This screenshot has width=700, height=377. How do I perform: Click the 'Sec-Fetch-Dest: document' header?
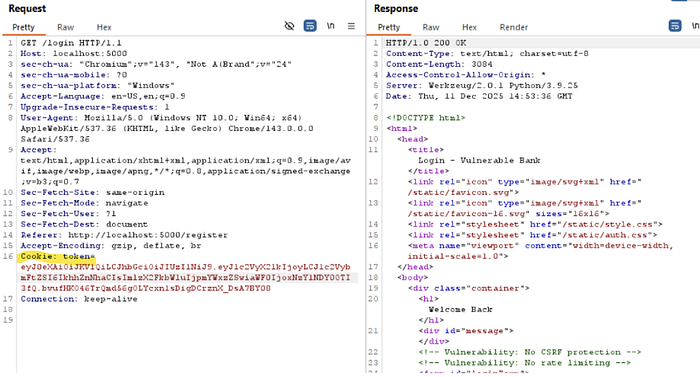[84, 225]
